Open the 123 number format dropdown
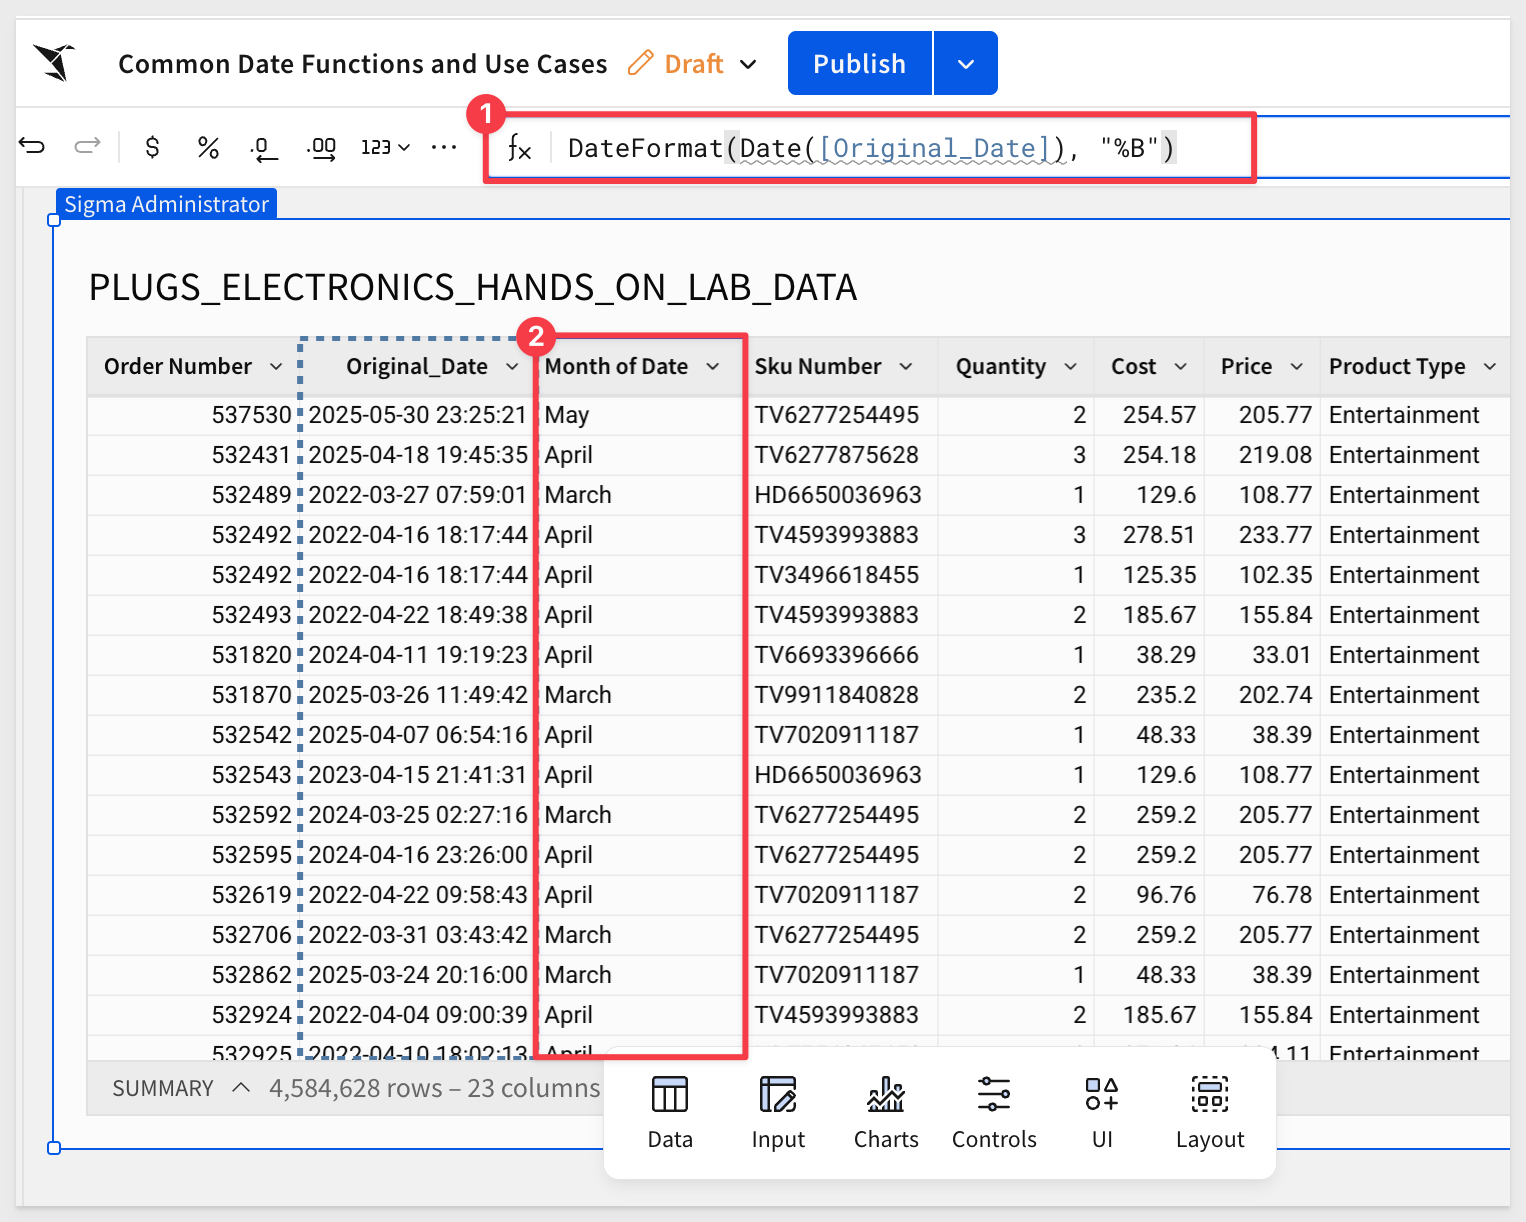Viewport: 1526px width, 1222px height. click(385, 148)
